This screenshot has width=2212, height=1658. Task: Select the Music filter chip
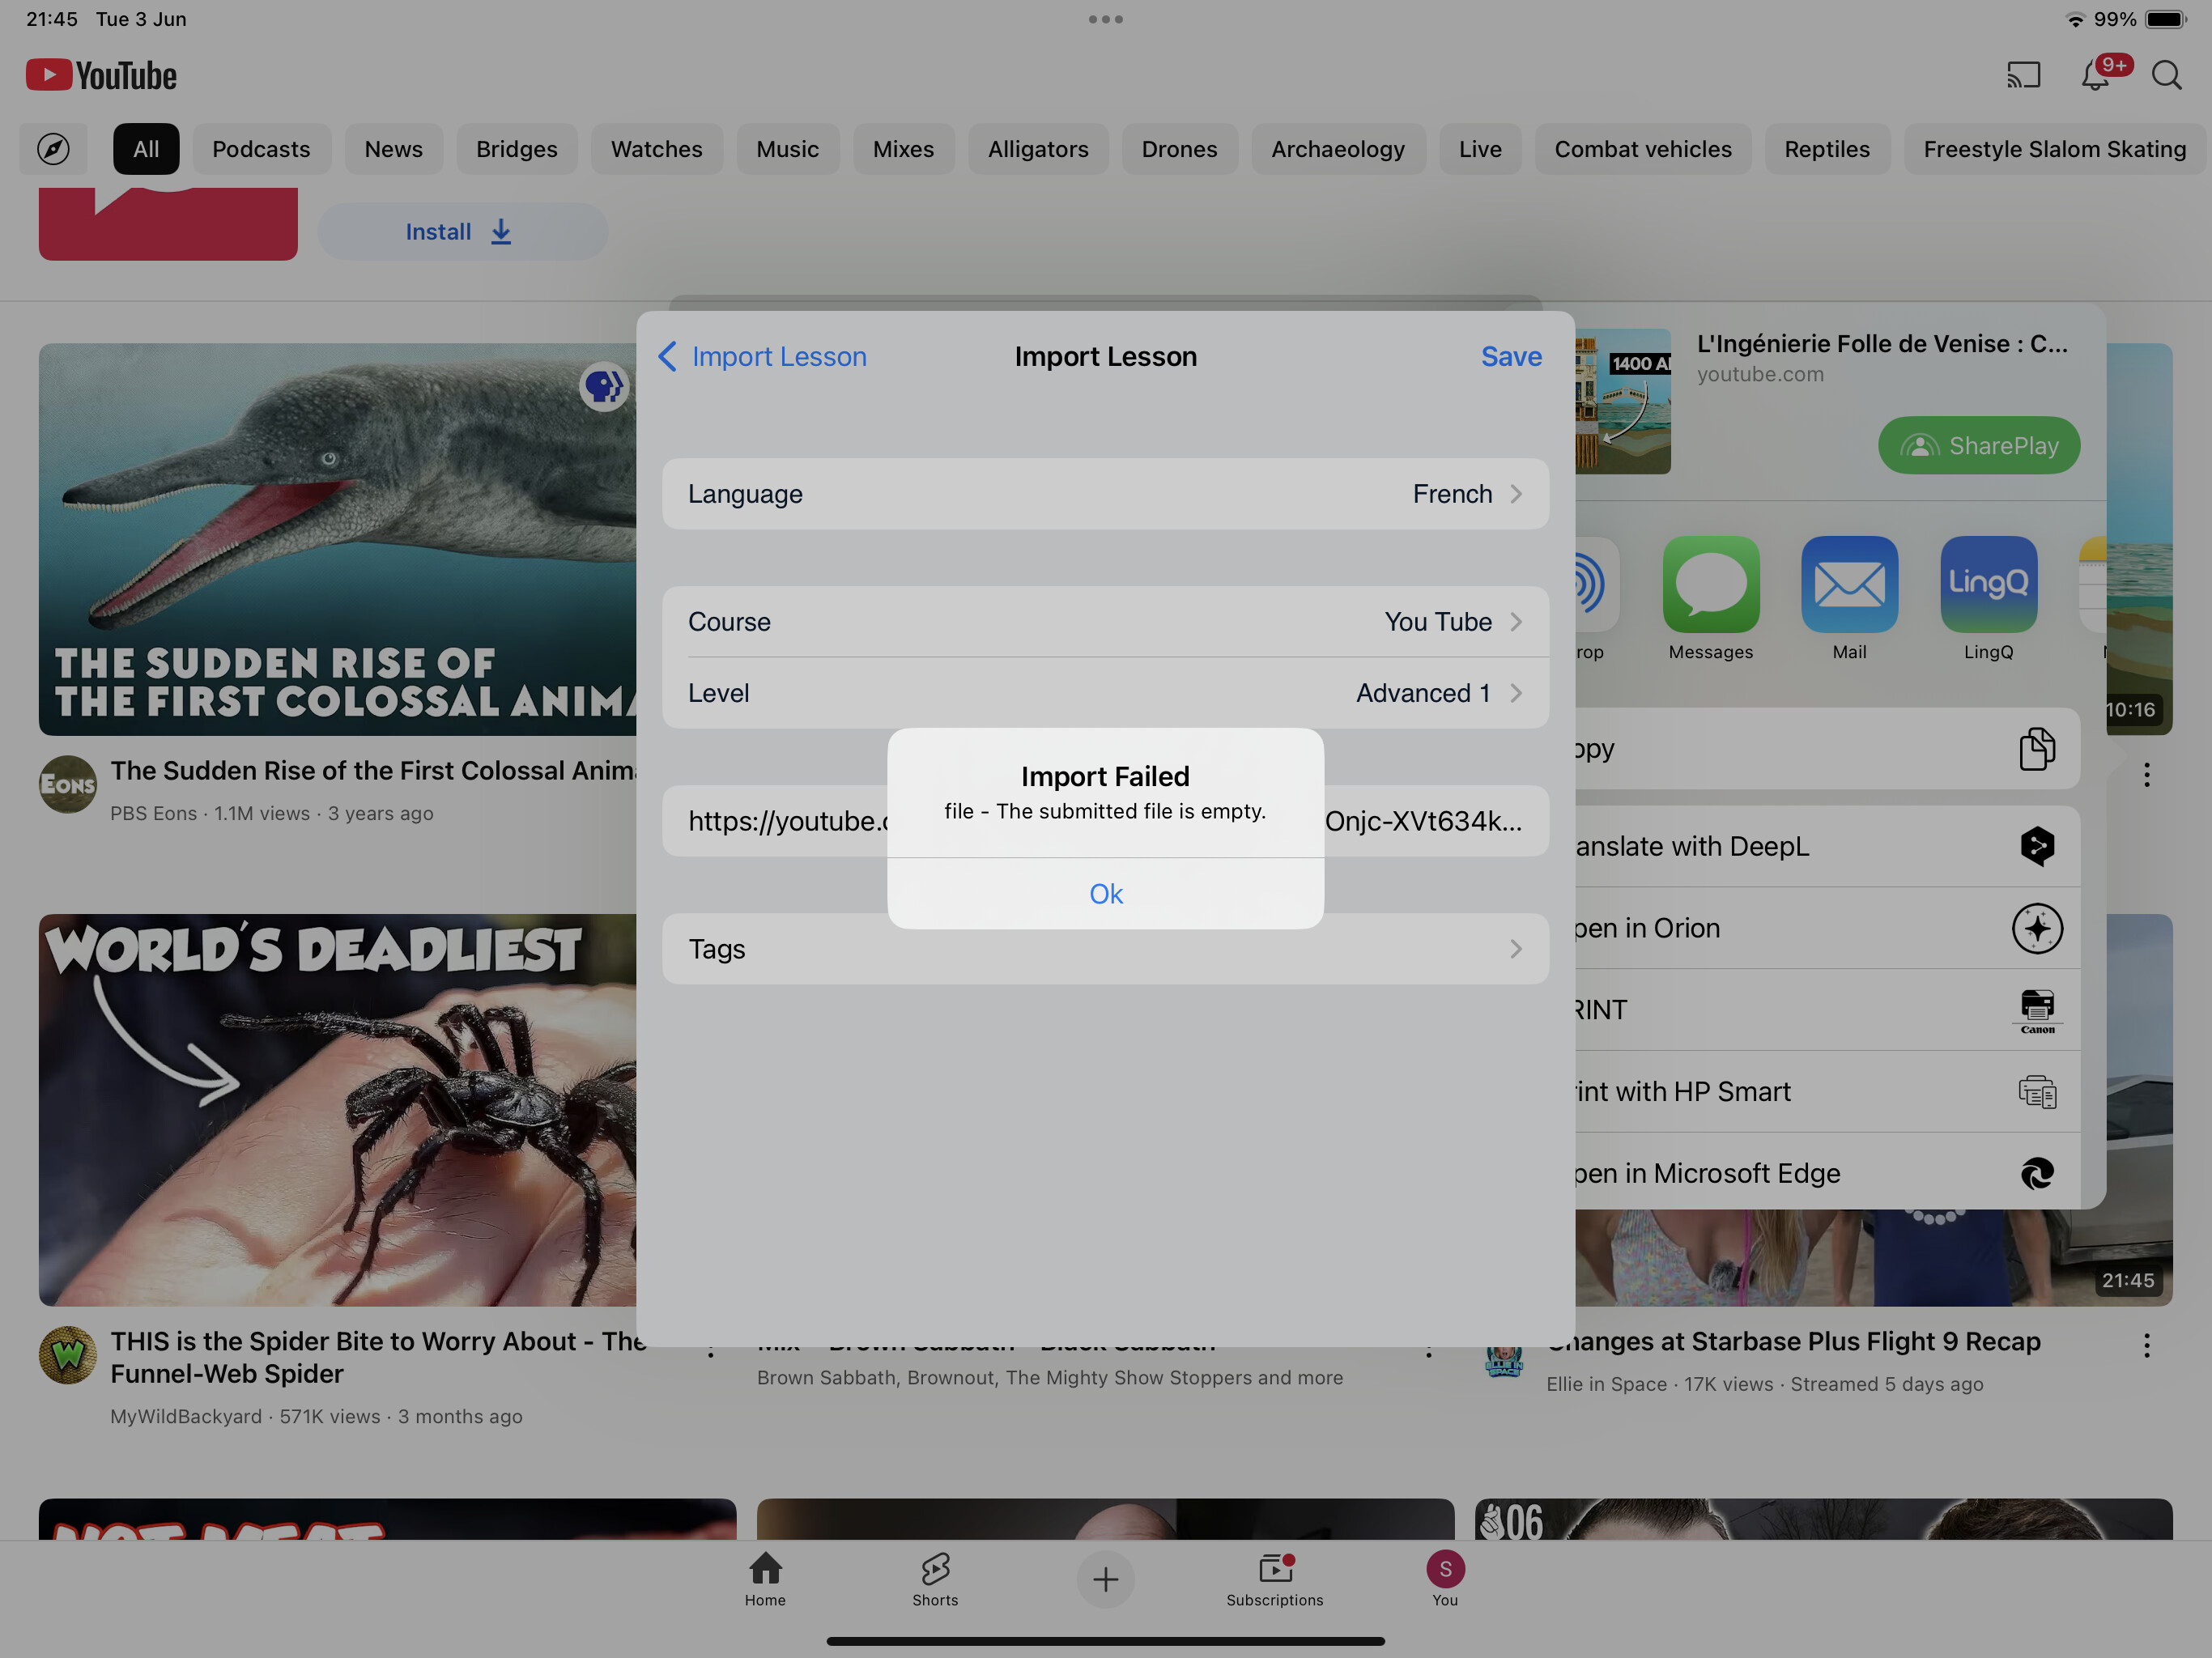[x=787, y=149]
